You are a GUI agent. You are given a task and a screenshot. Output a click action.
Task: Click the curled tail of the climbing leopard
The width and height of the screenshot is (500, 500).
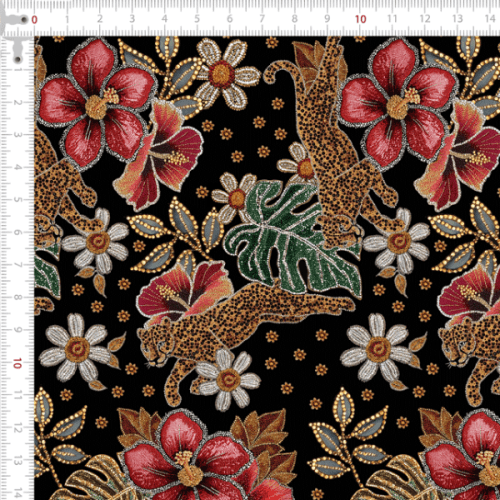click(x=278, y=72)
